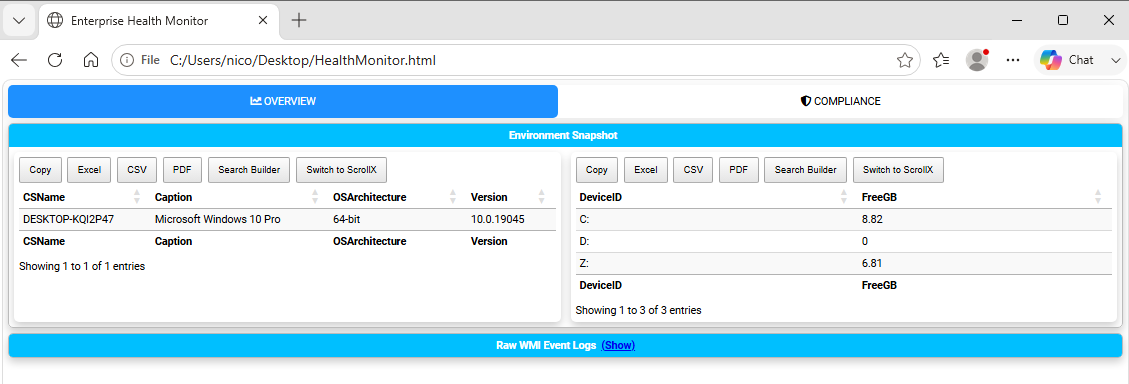Viewport: 1129px width, 384px height.
Task: Copy the disk free space table
Action: (x=597, y=170)
